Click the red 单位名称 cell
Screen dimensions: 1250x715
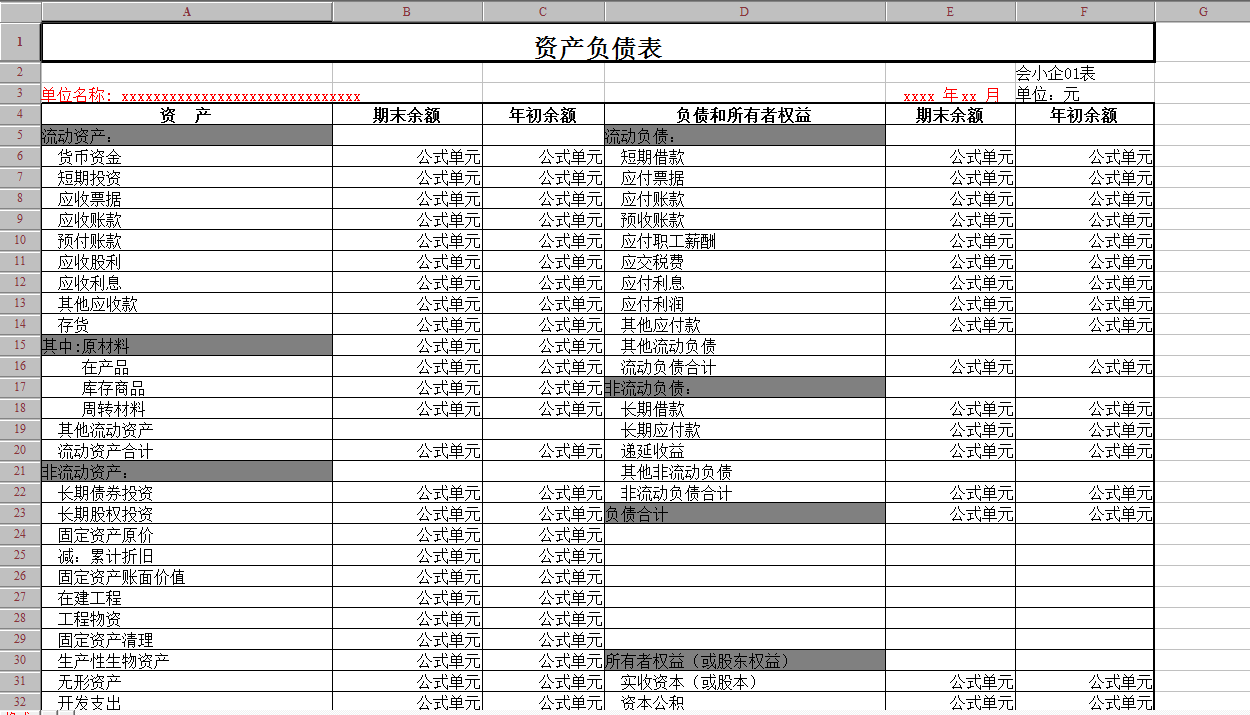(200, 95)
